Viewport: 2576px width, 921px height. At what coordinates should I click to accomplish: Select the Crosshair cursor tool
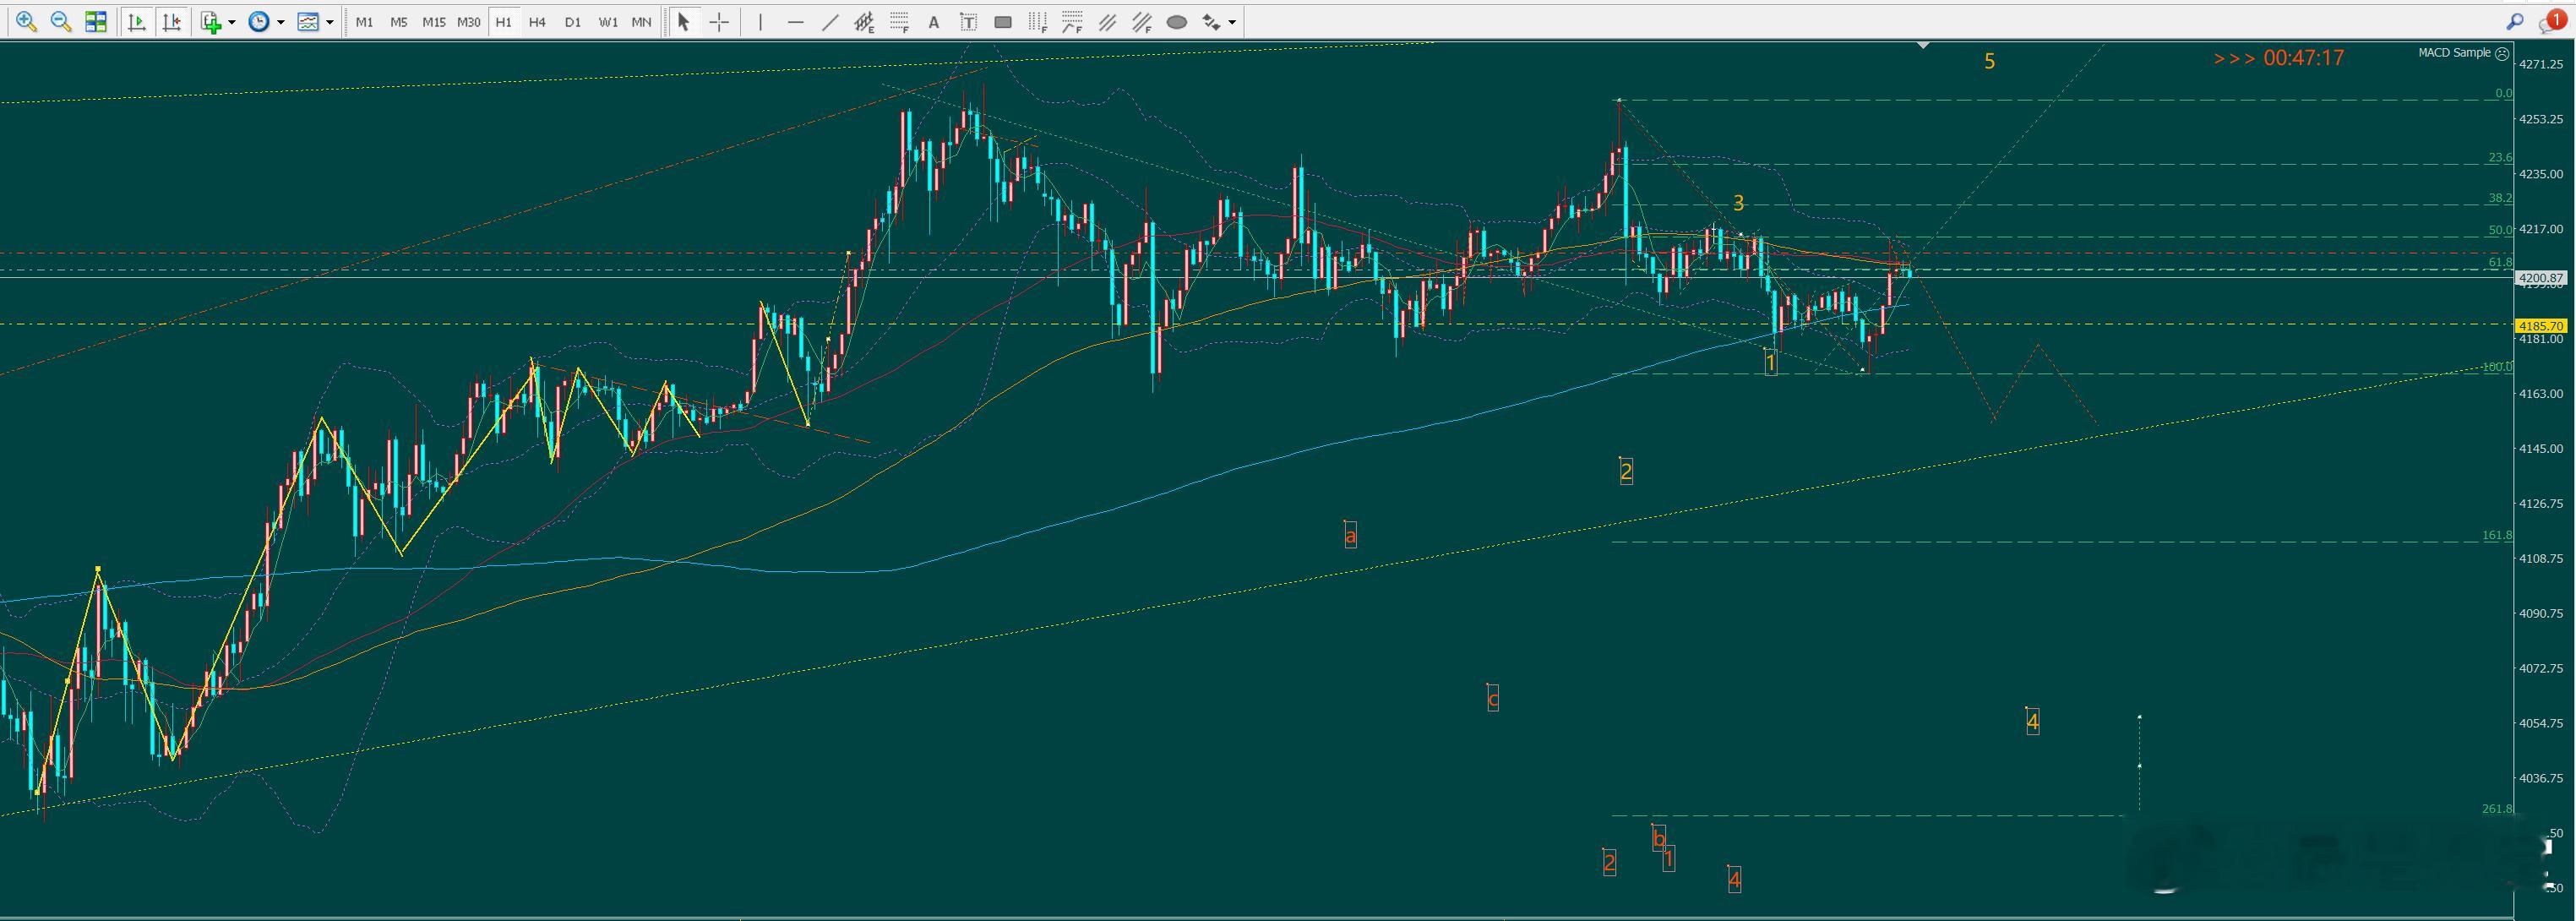coord(719,21)
